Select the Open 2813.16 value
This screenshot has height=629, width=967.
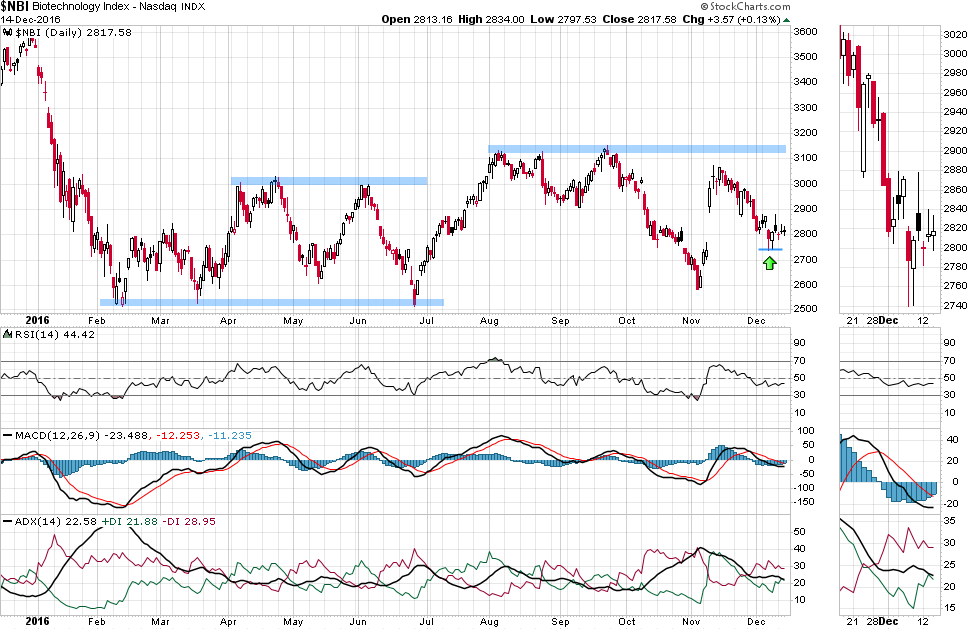417,19
